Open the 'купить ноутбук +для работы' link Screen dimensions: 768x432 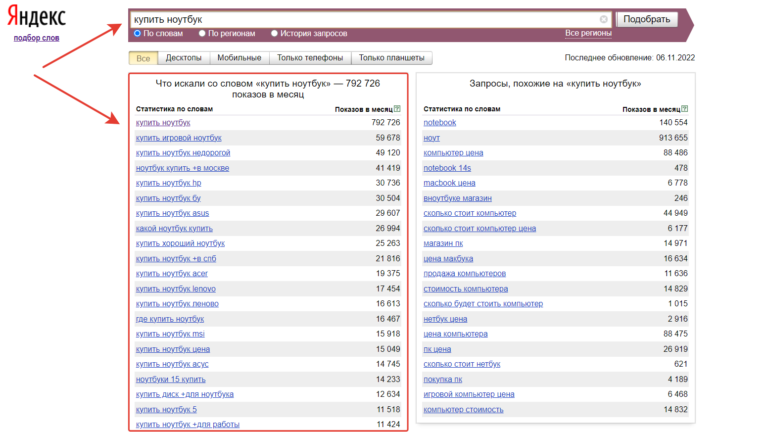tap(188, 424)
